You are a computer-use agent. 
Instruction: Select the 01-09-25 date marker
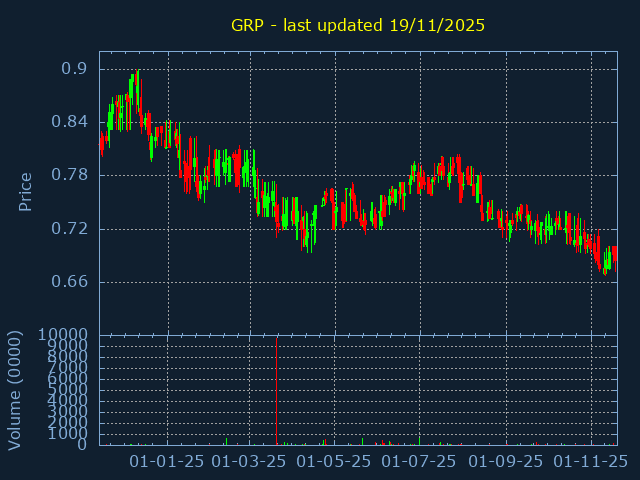[x=506, y=462]
